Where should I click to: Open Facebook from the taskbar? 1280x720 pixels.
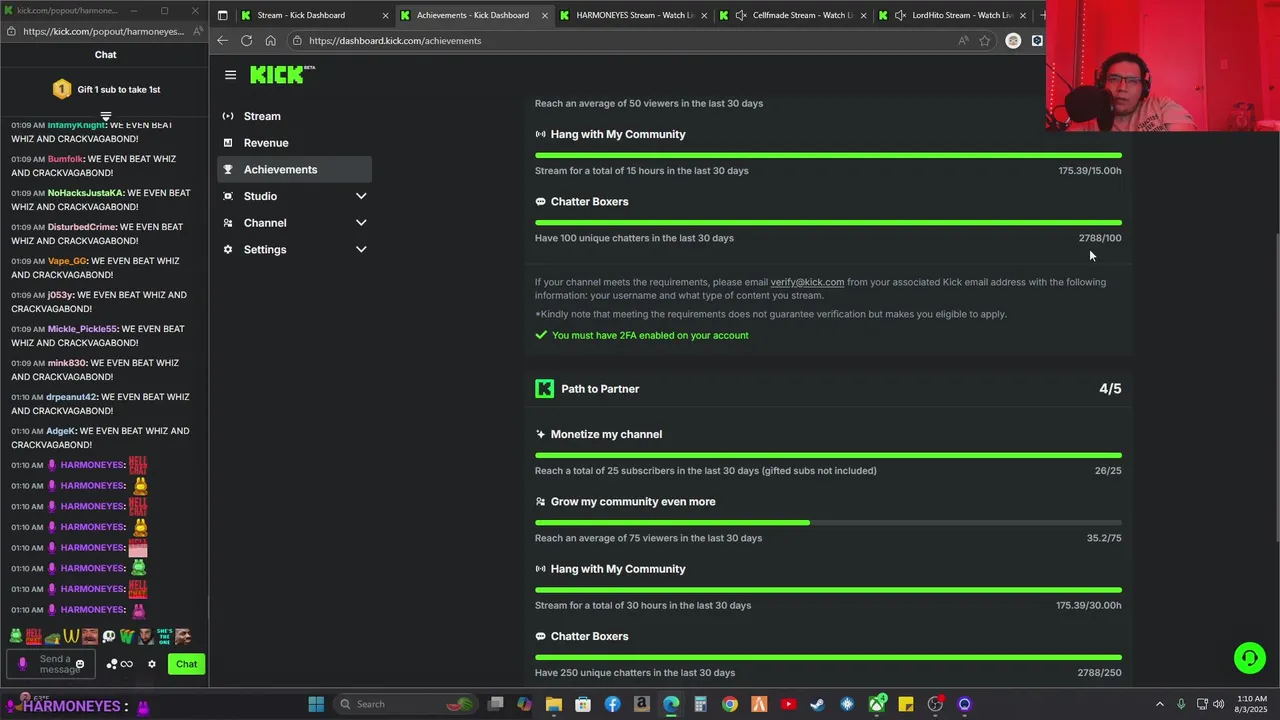[612, 704]
